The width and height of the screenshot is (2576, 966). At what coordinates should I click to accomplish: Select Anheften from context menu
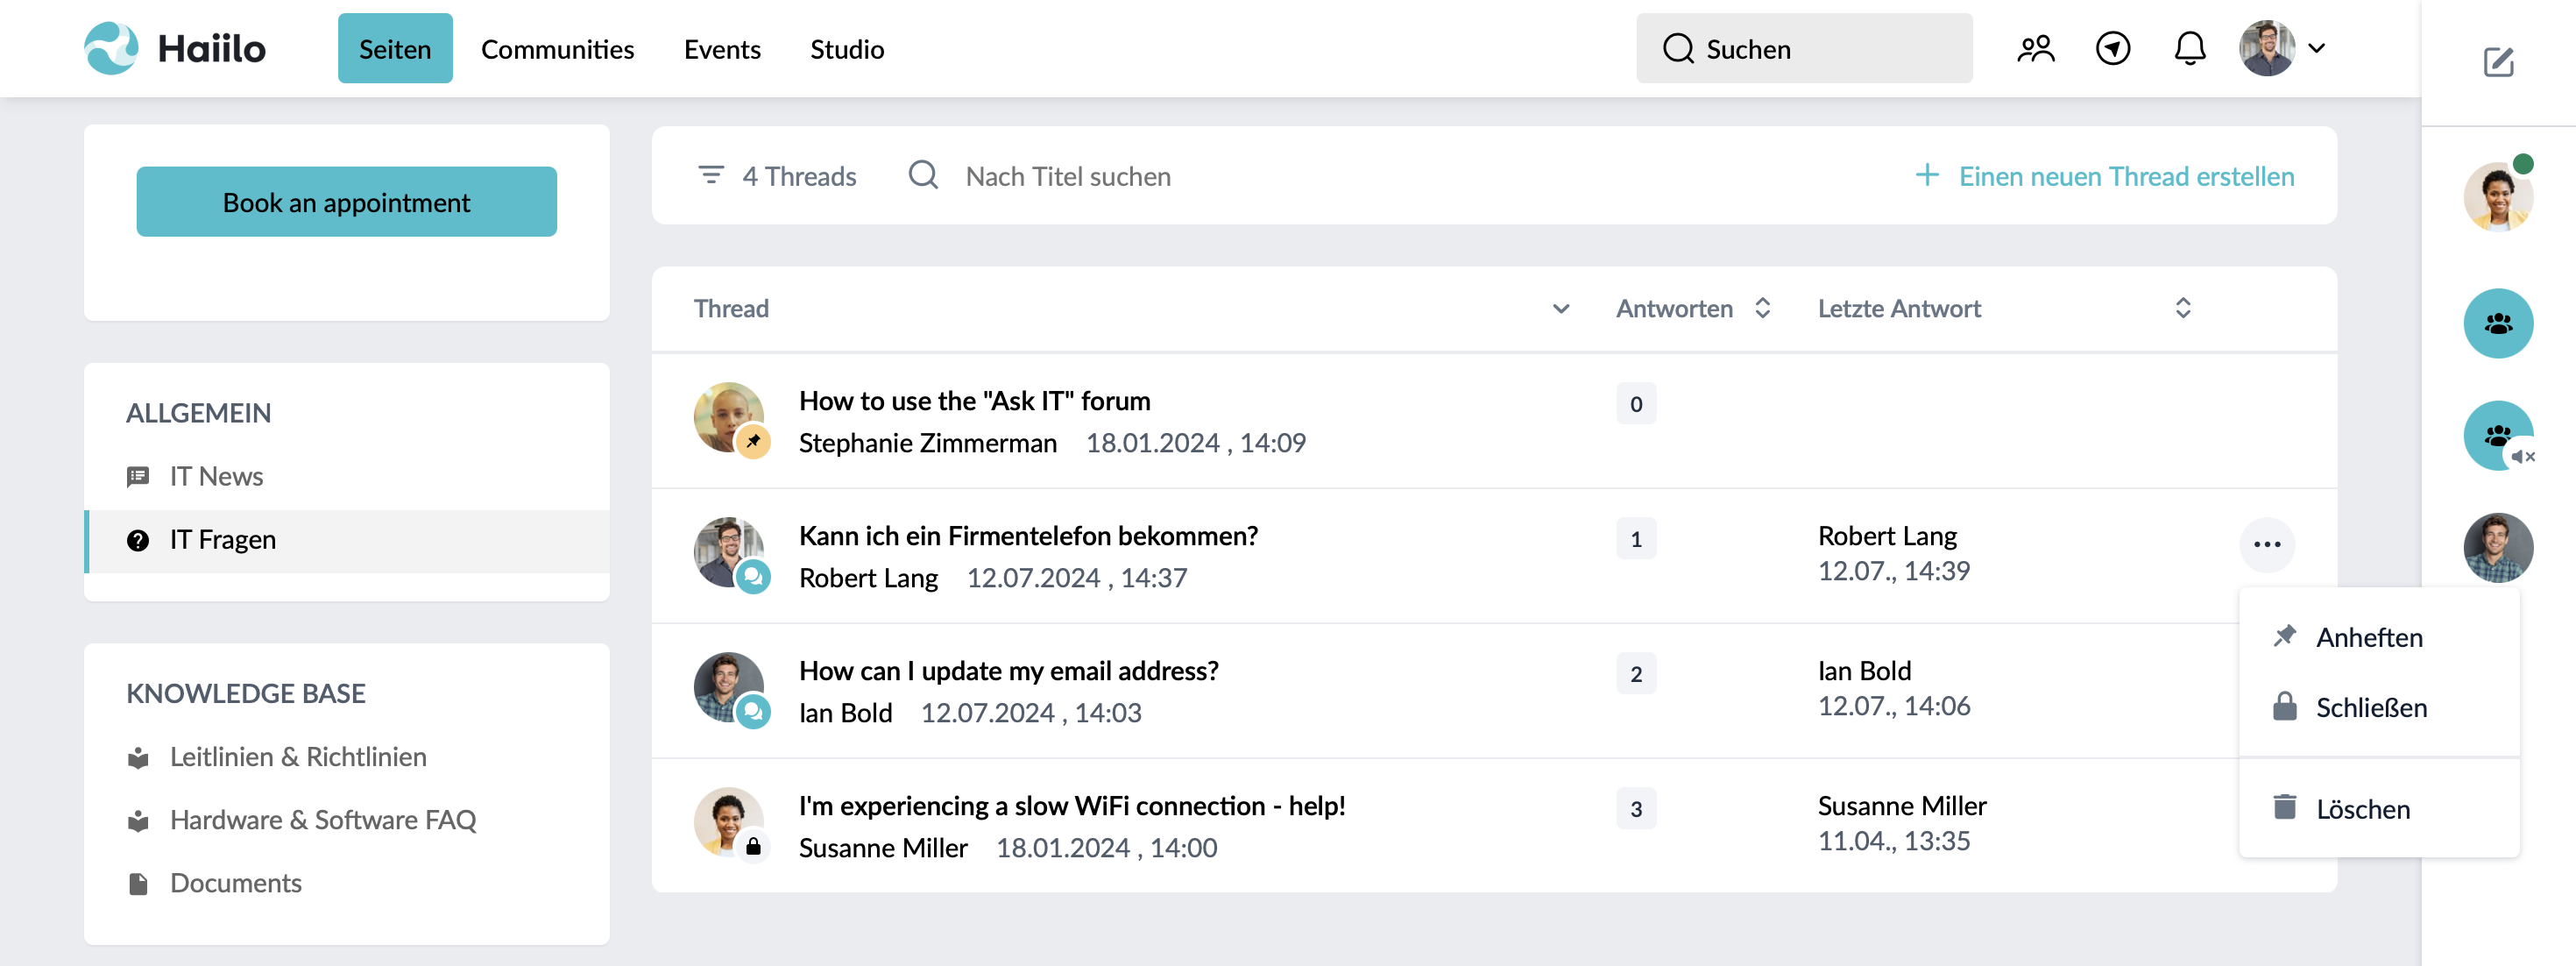point(2378,637)
